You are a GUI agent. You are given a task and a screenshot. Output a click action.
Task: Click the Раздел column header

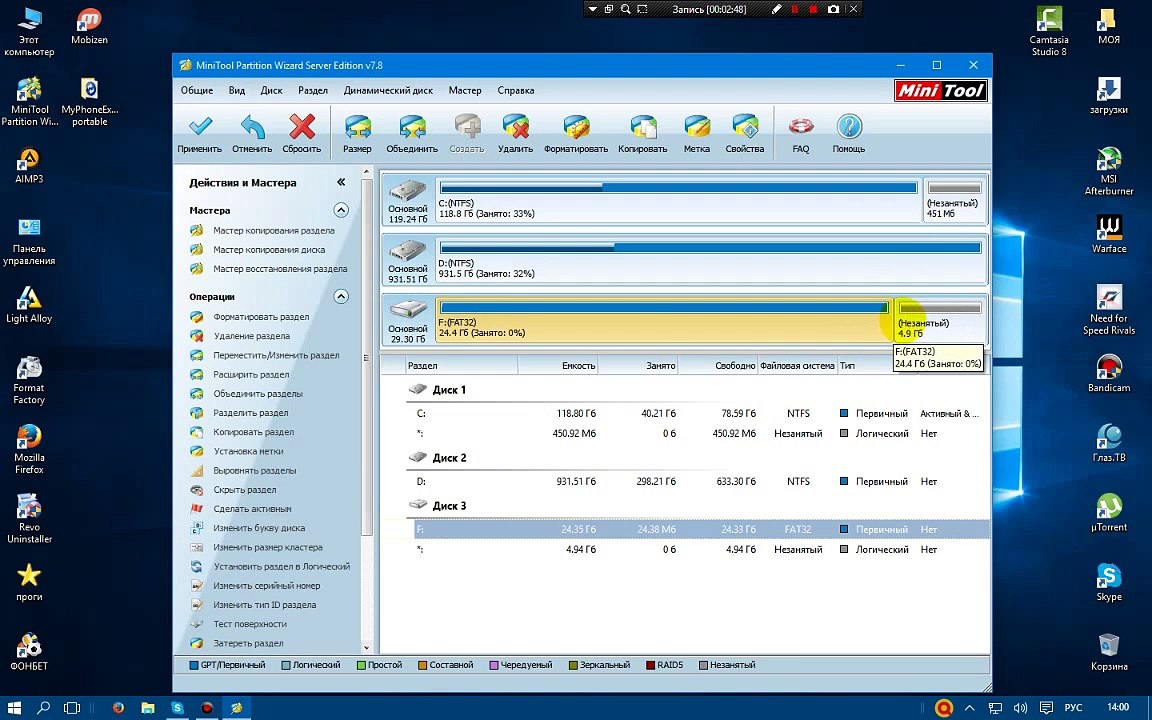click(461, 365)
